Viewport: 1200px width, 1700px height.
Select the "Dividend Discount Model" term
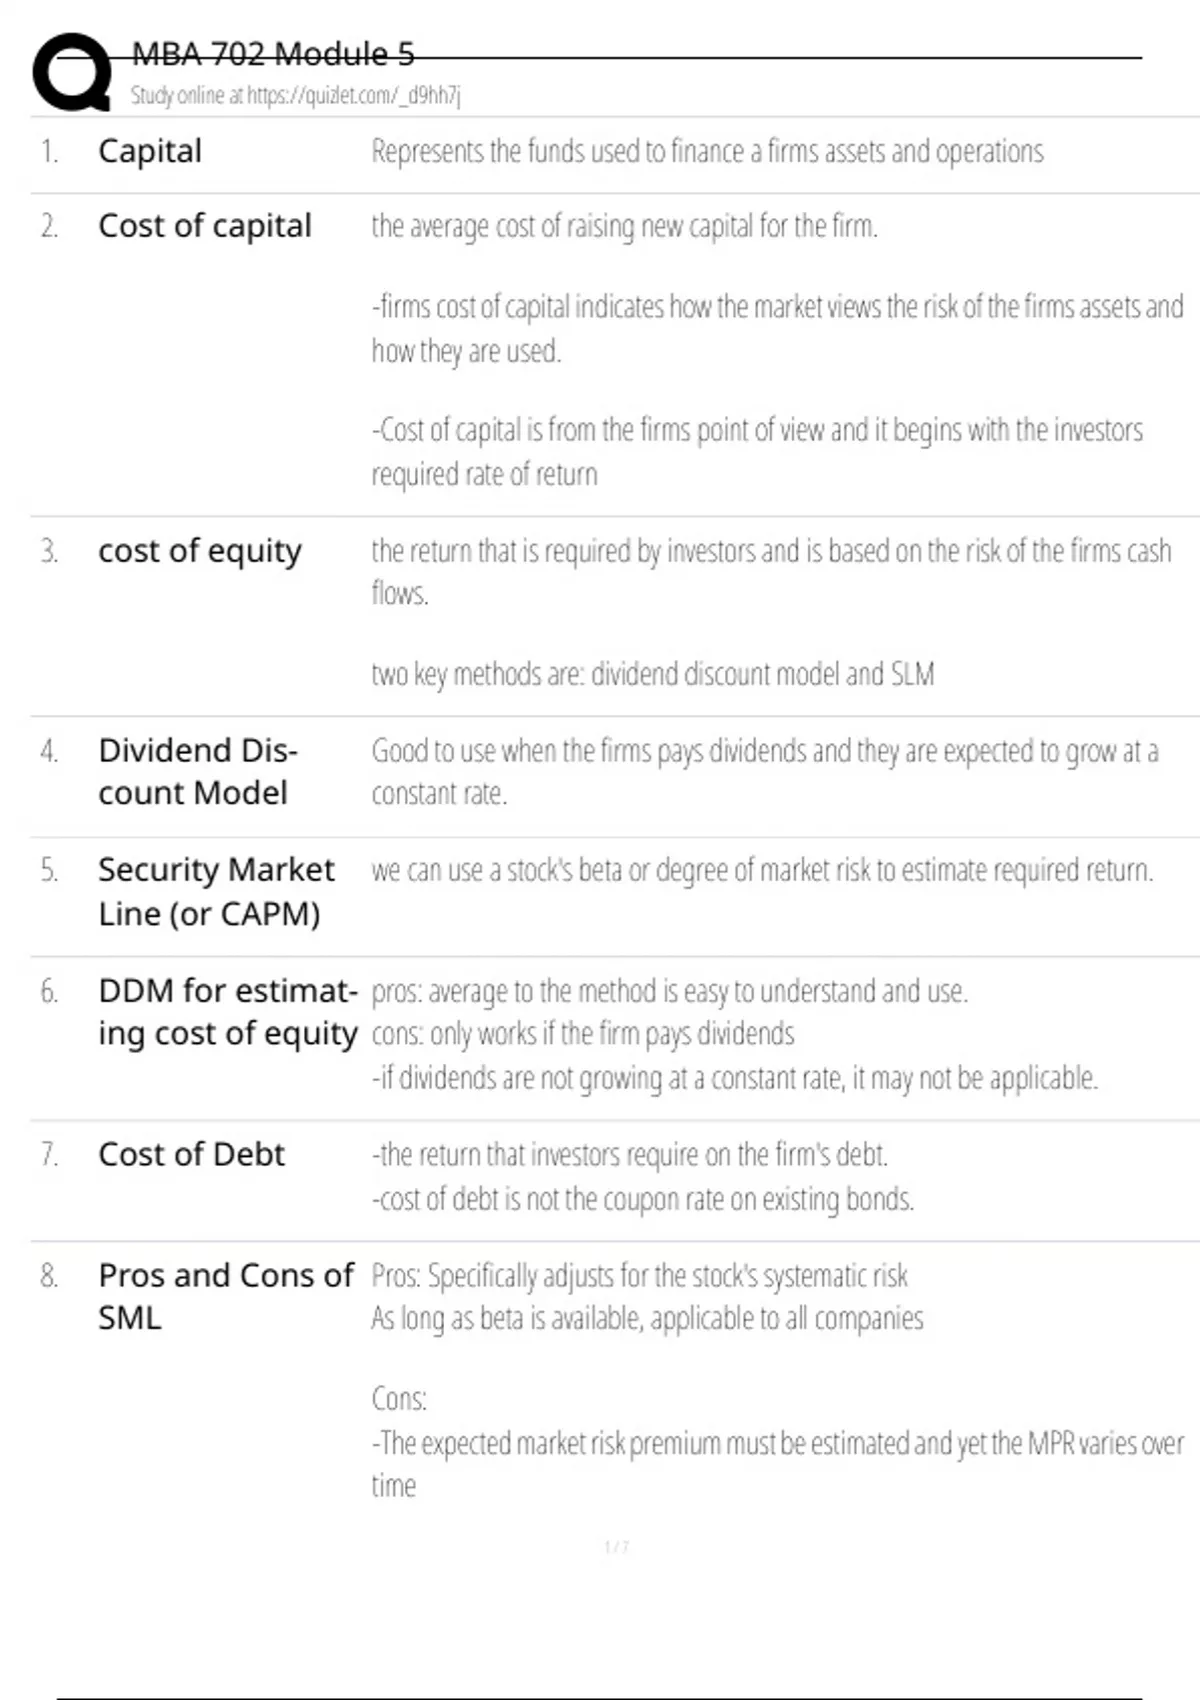pos(197,771)
